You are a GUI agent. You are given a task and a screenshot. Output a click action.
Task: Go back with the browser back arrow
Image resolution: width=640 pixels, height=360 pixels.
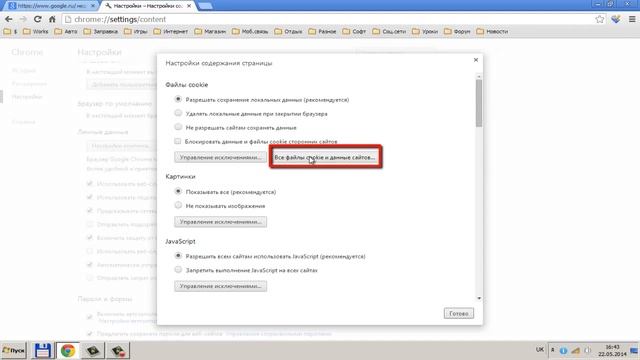pyautogui.click(x=9, y=19)
